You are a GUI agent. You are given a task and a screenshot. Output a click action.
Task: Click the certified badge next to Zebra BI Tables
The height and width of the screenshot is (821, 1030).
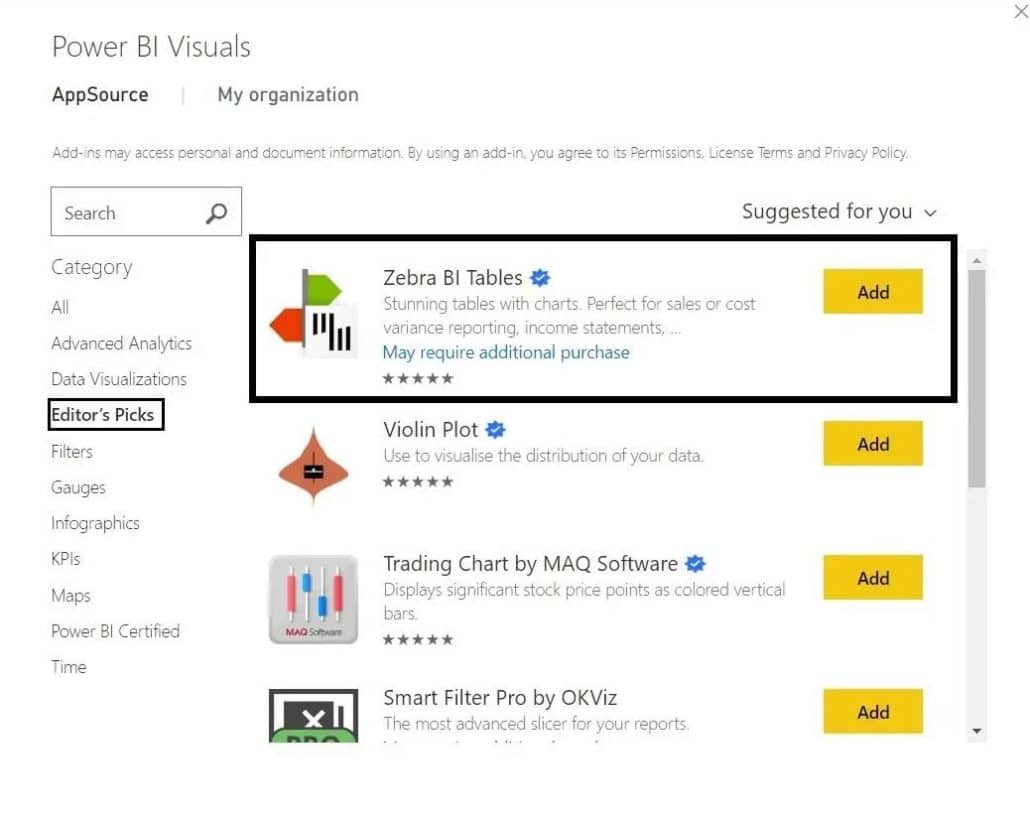[x=540, y=278]
